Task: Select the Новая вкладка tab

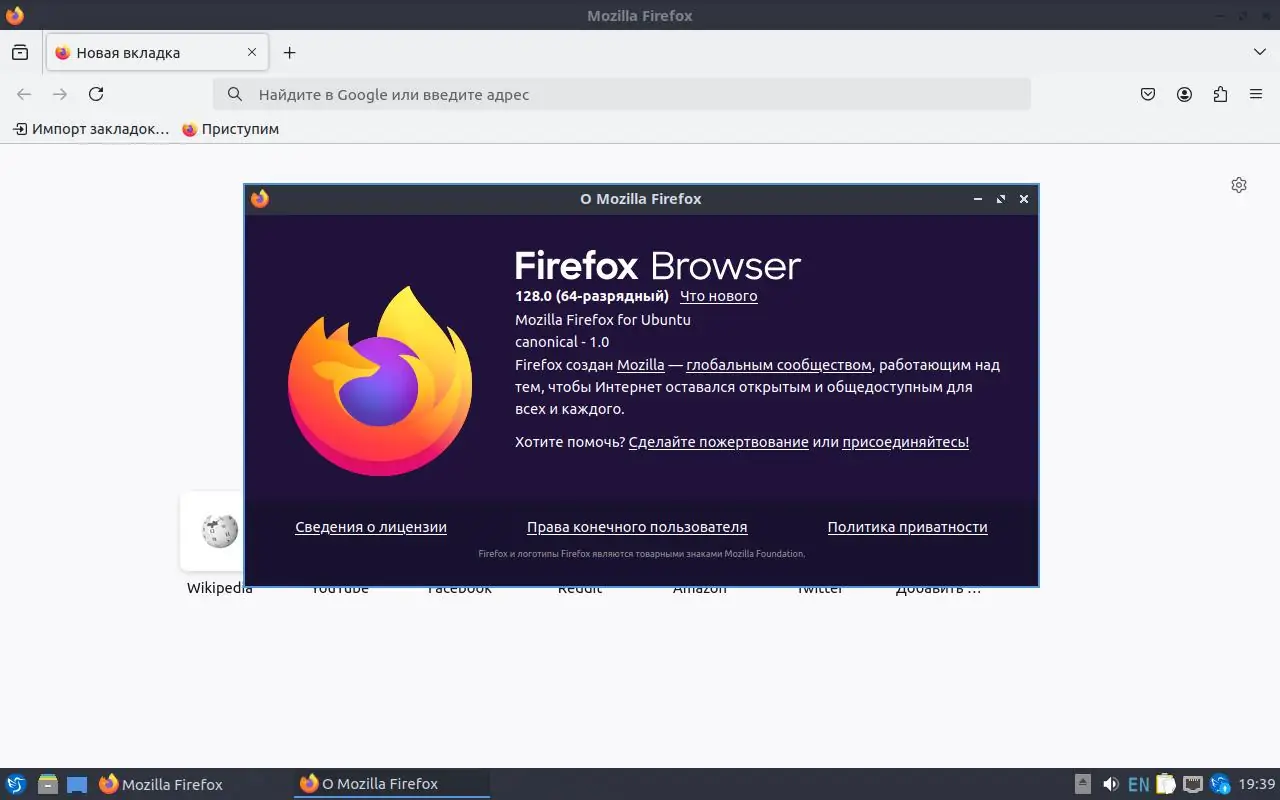Action: coord(157,52)
